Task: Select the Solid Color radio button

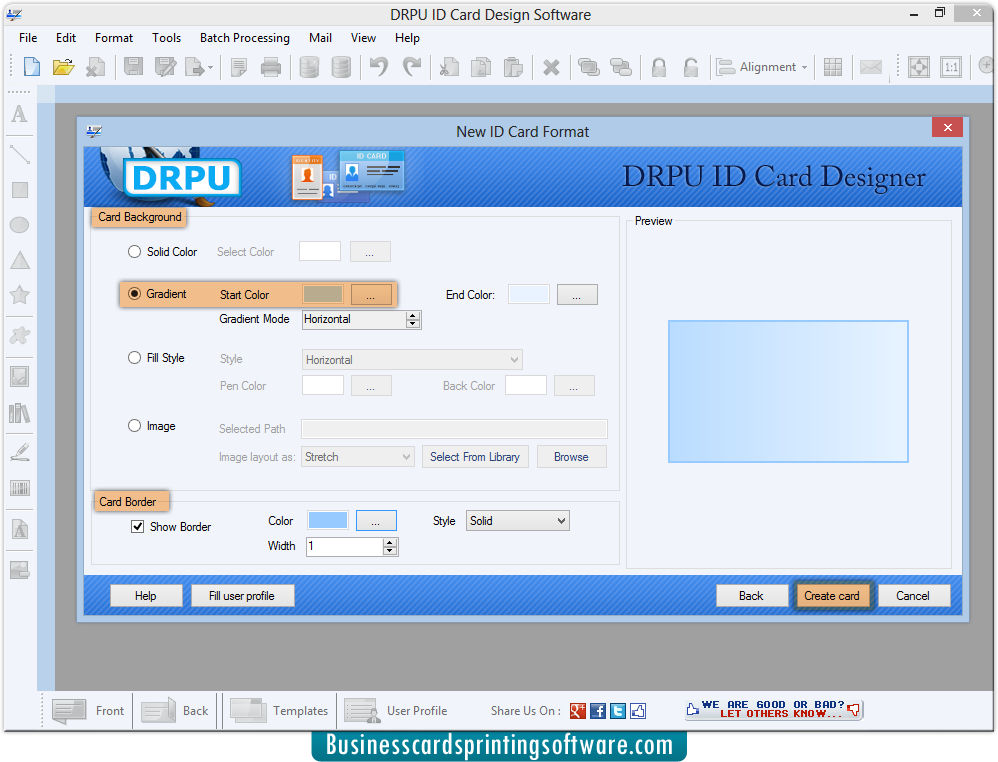Action: pyautogui.click(x=134, y=251)
